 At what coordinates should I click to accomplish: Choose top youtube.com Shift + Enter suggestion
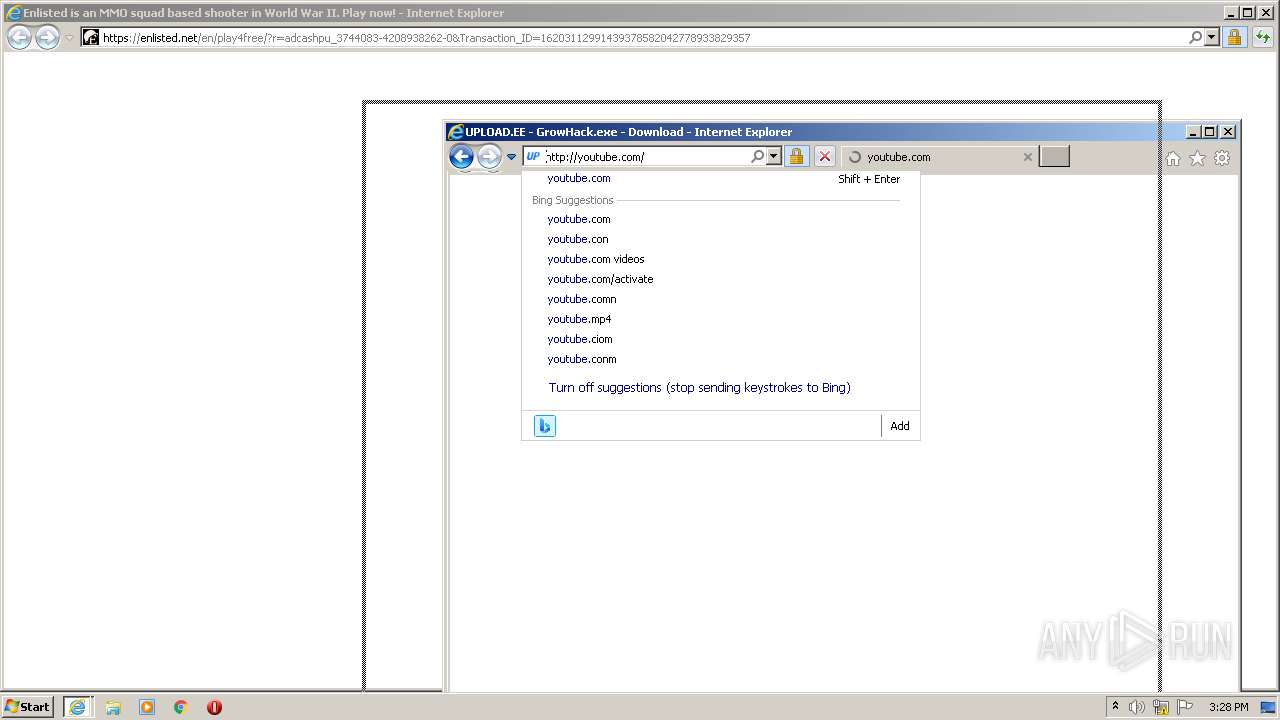[720, 178]
